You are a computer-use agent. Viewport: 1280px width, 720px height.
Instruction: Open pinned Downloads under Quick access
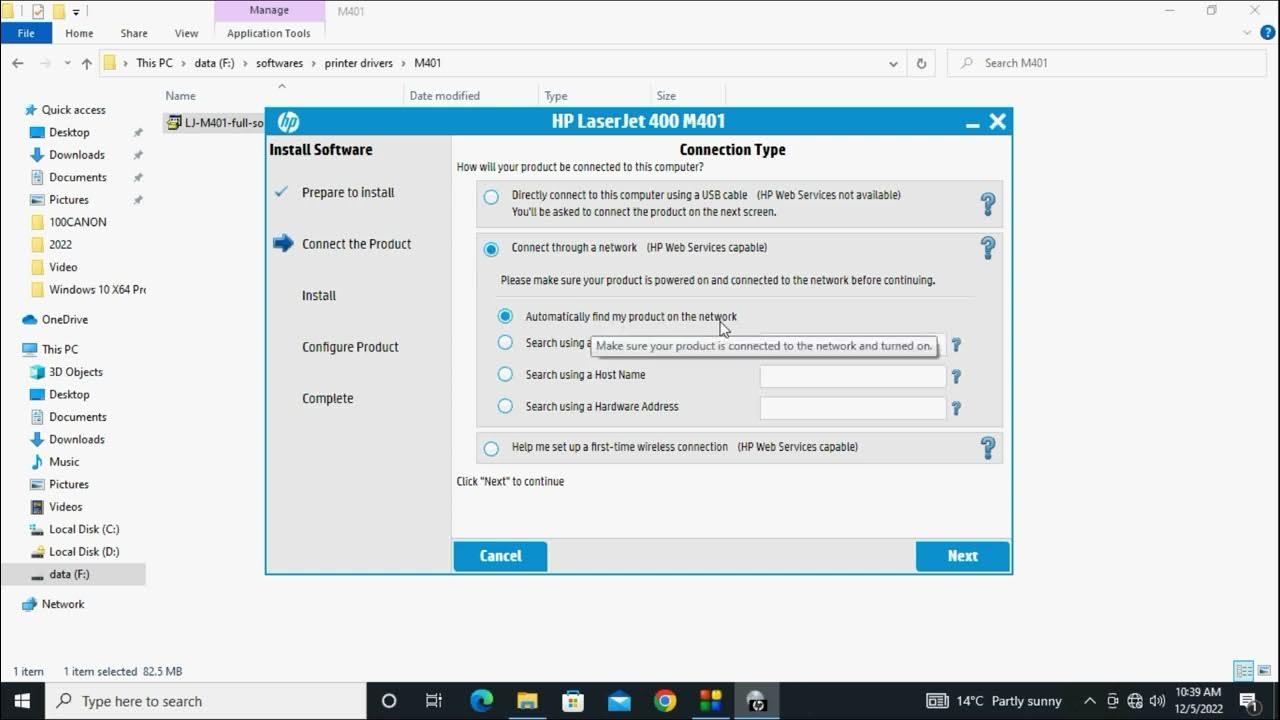tap(77, 155)
